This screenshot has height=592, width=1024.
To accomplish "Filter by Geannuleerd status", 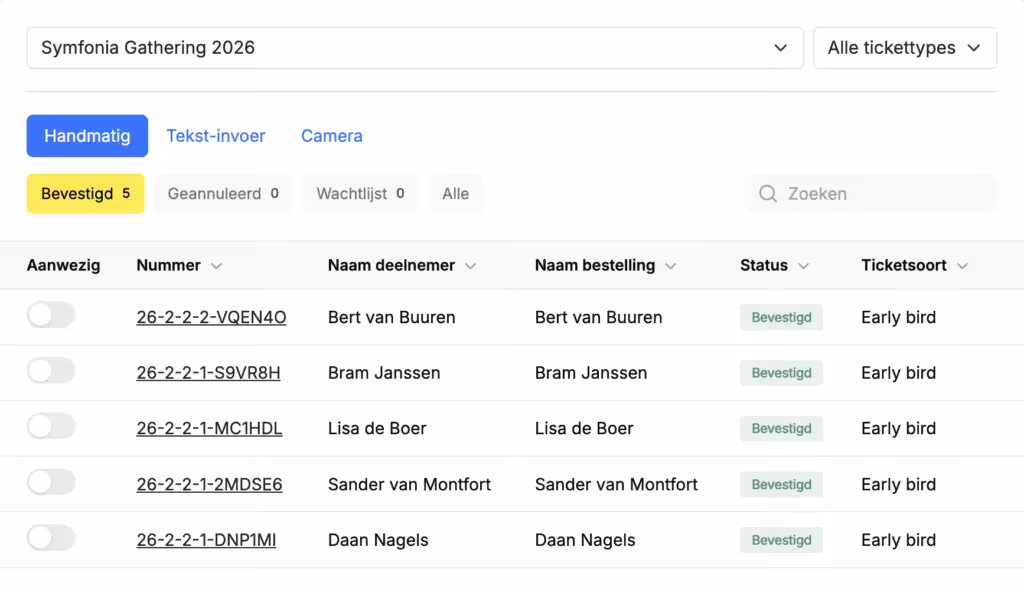I will click(223, 194).
